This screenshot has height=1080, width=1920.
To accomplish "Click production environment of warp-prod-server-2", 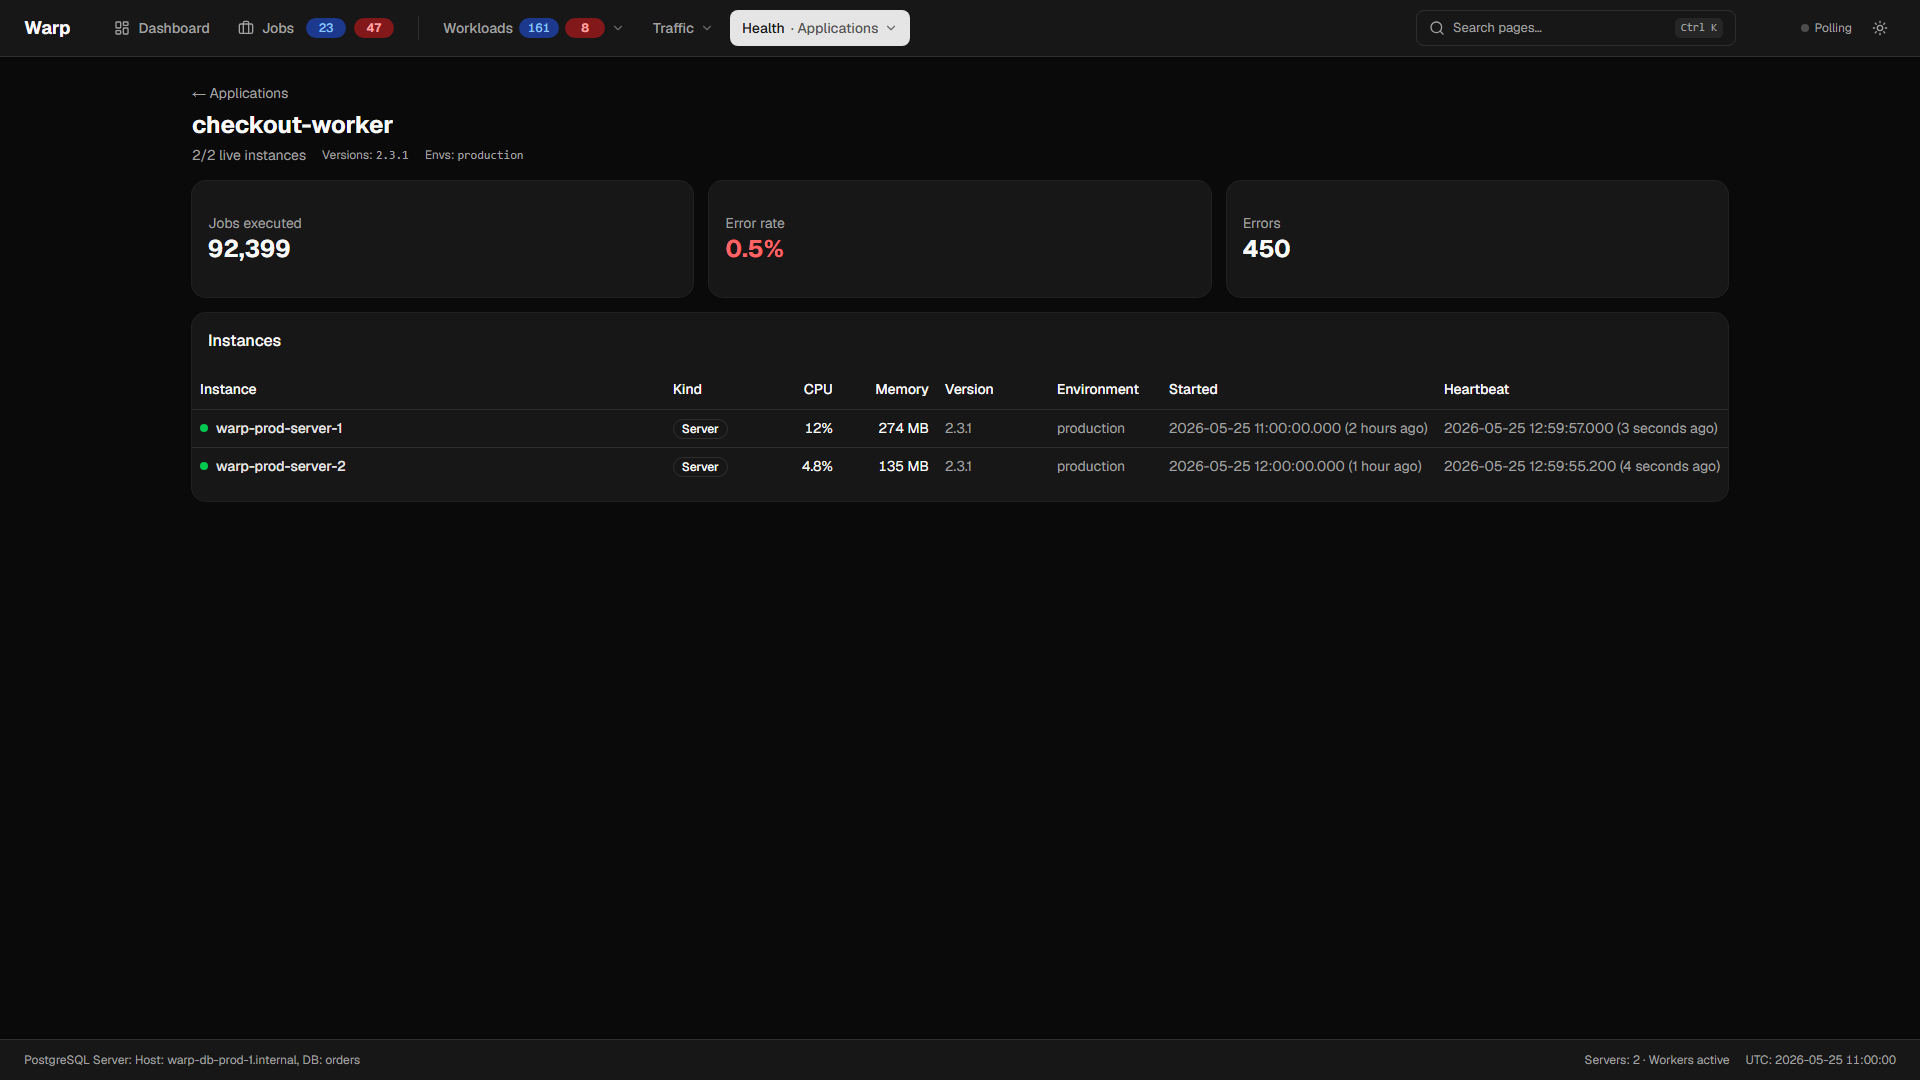I will click(x=1091, y=466).
